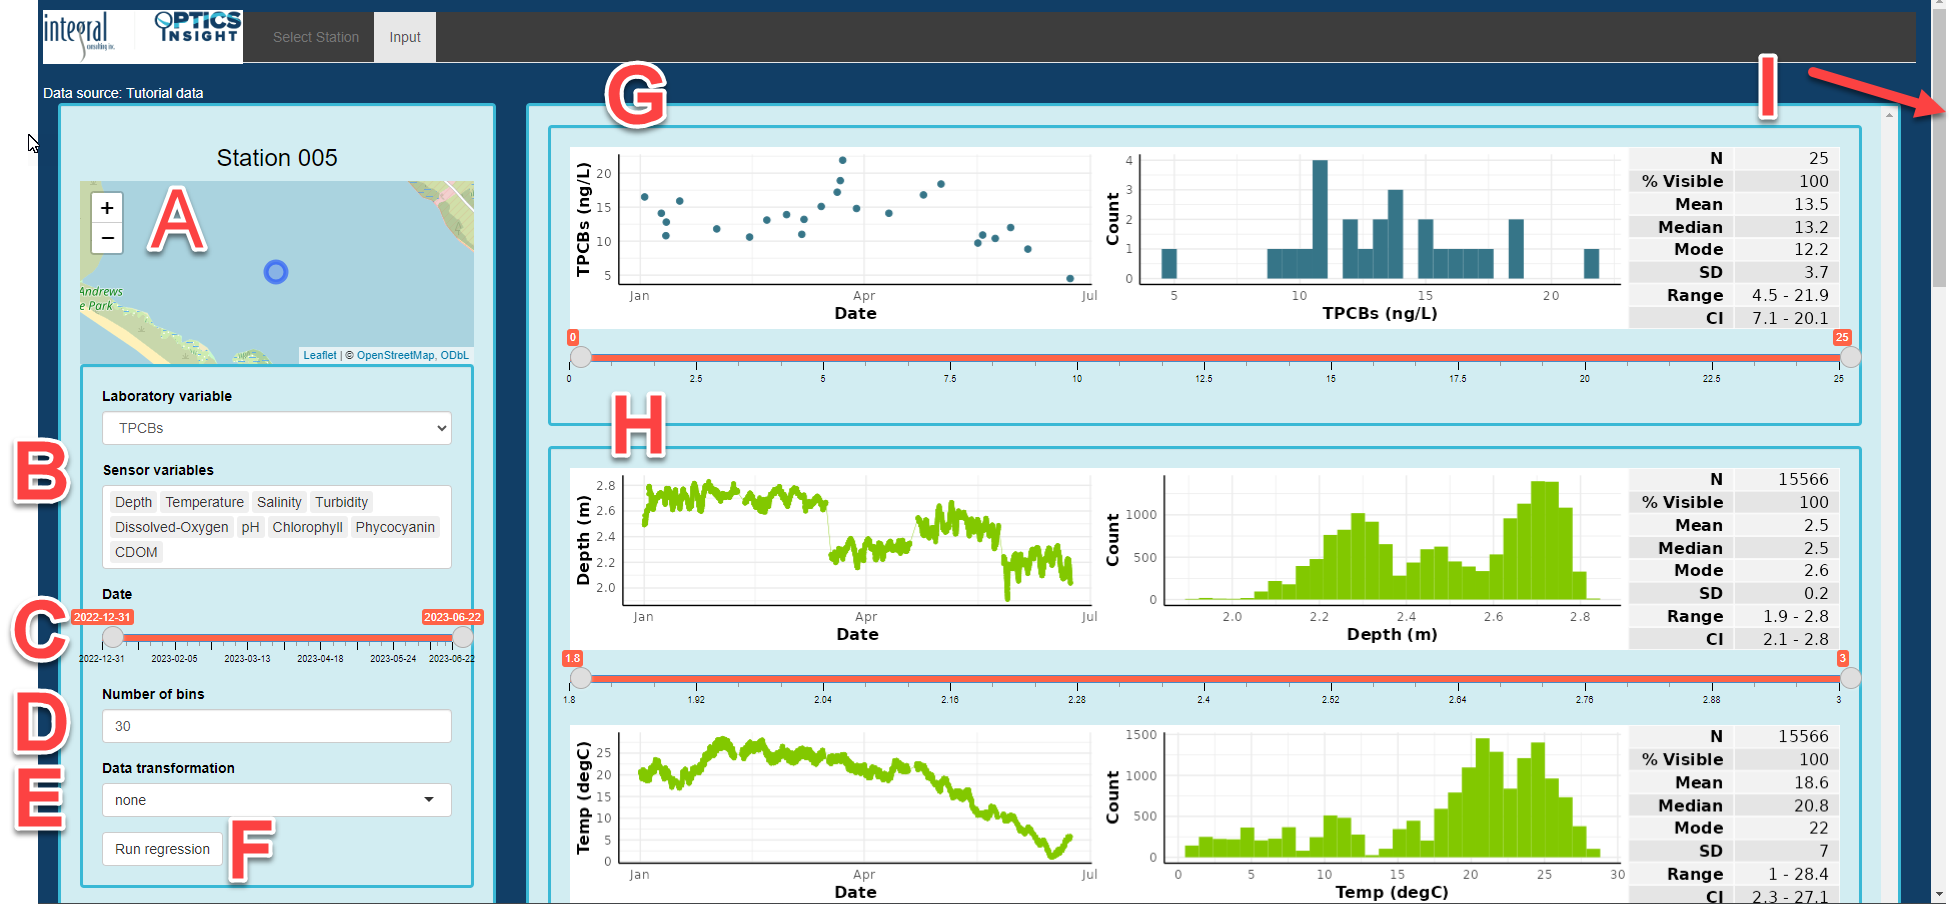Zoom out on the station map
Viewport: 1949px width, 905px height.
[x=107, y=238]
